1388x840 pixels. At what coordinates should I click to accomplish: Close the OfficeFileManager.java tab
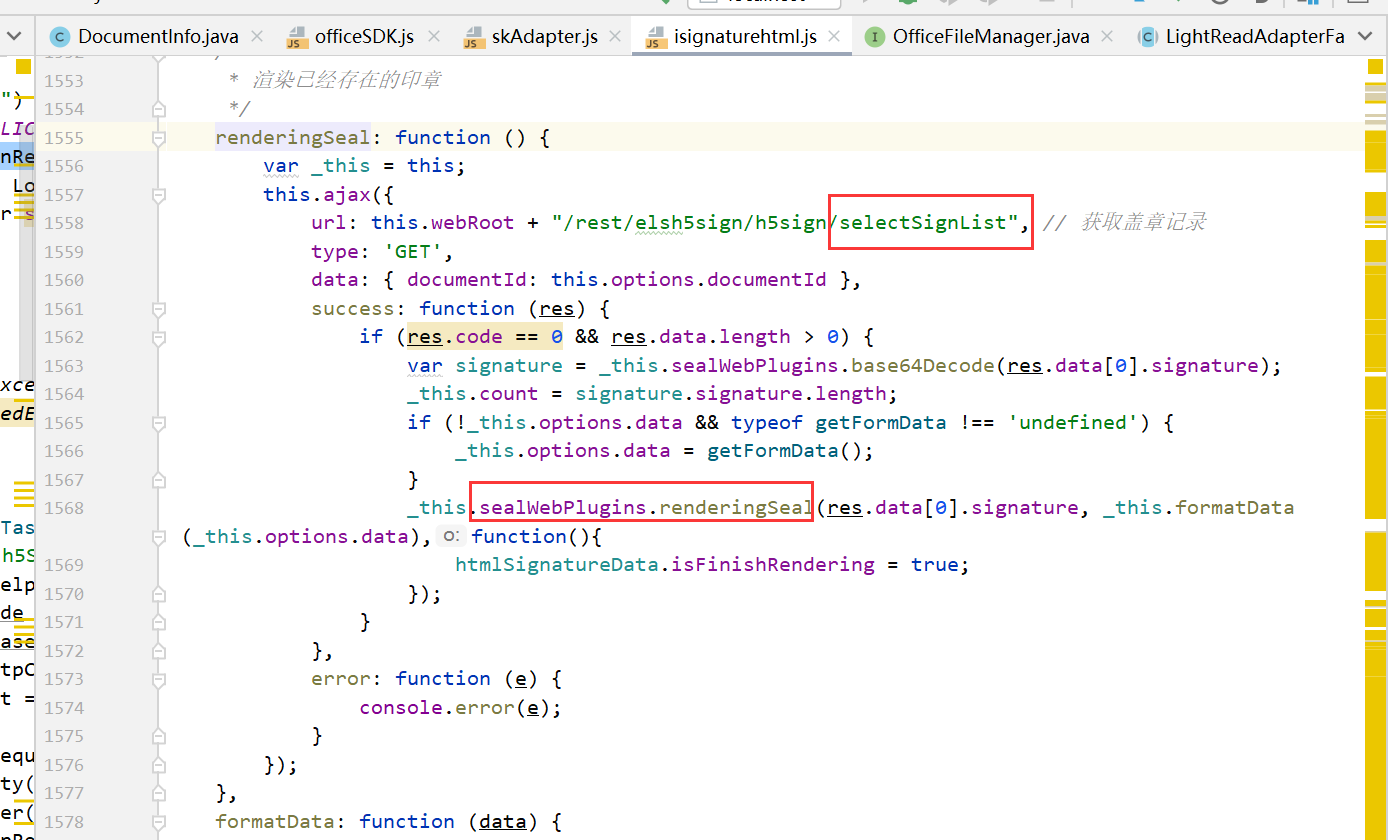[x=1108, y=37]
